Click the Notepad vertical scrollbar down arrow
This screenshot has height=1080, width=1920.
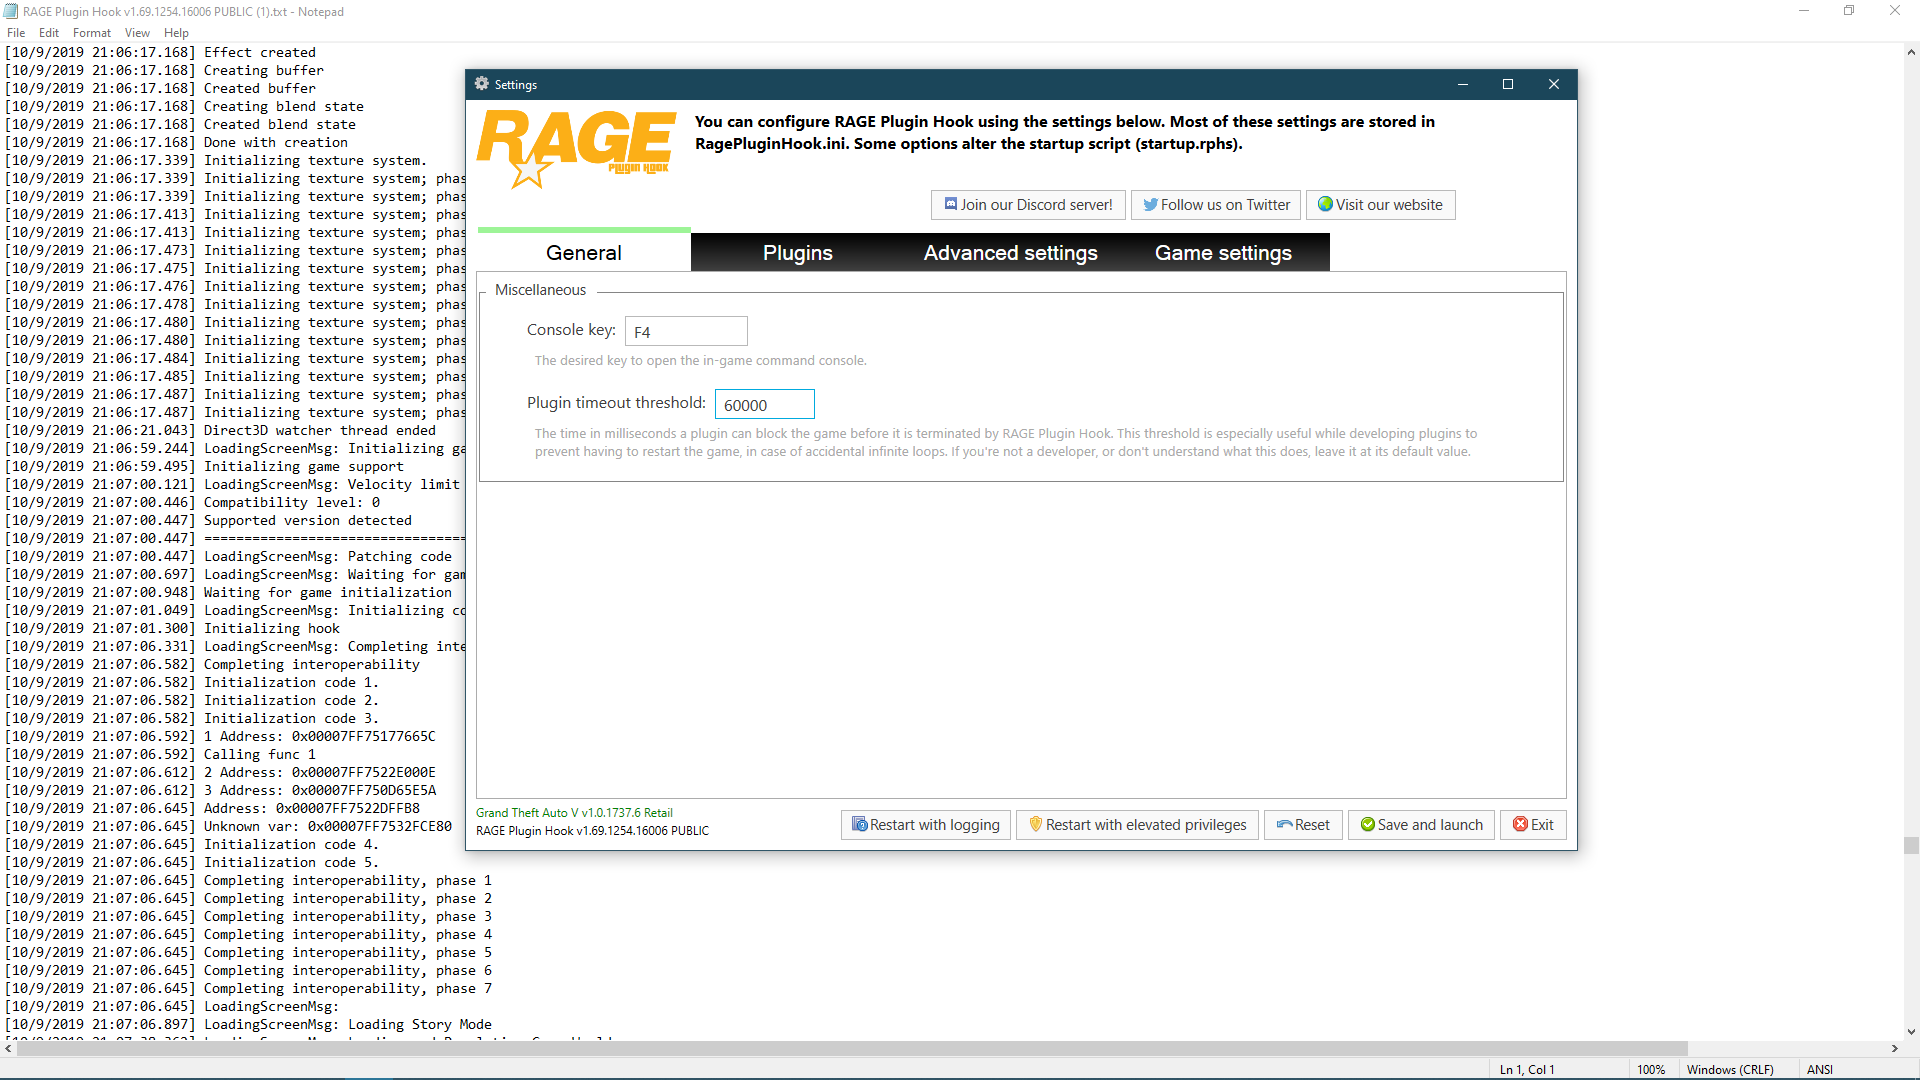point(1911,1032)
